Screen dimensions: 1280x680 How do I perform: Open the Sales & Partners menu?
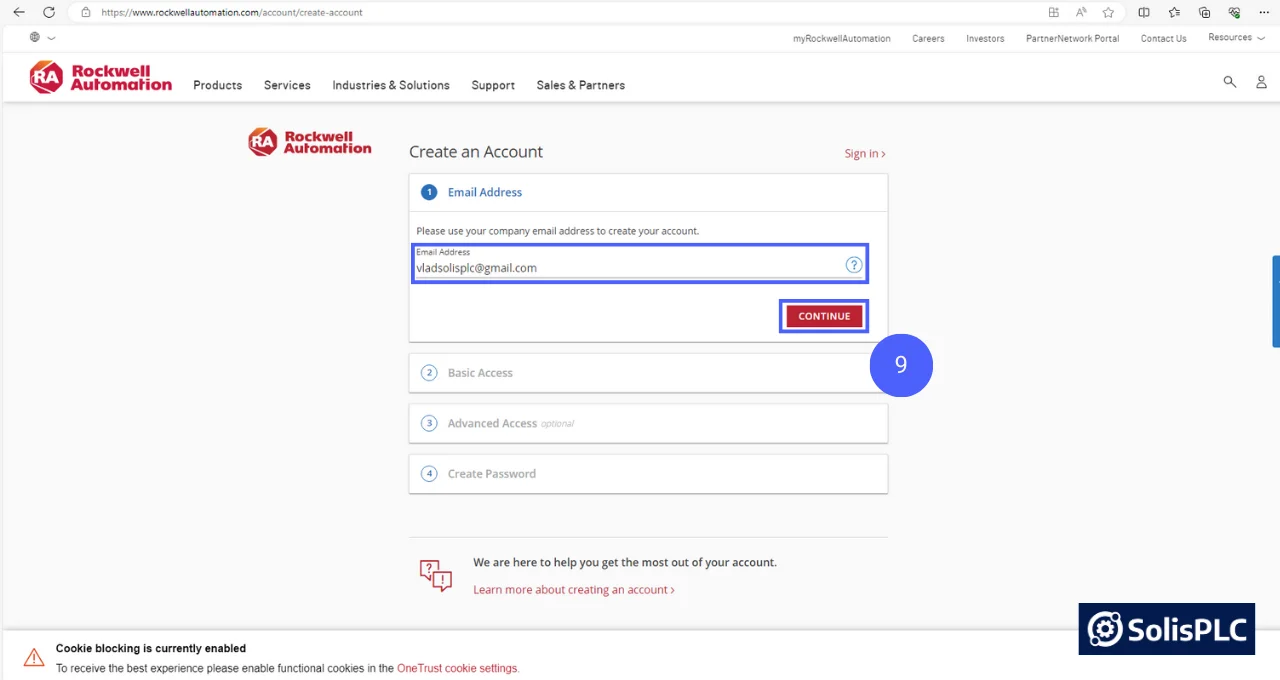click(581, 85)
